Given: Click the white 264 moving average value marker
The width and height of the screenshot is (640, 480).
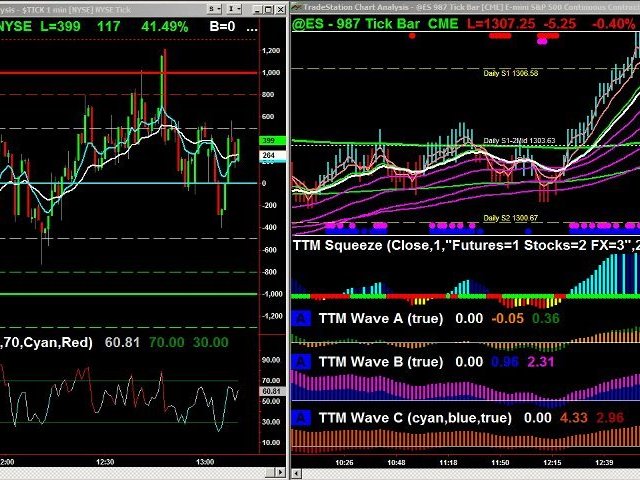Looking at the screenshot, I should click(x=272, y=155).
